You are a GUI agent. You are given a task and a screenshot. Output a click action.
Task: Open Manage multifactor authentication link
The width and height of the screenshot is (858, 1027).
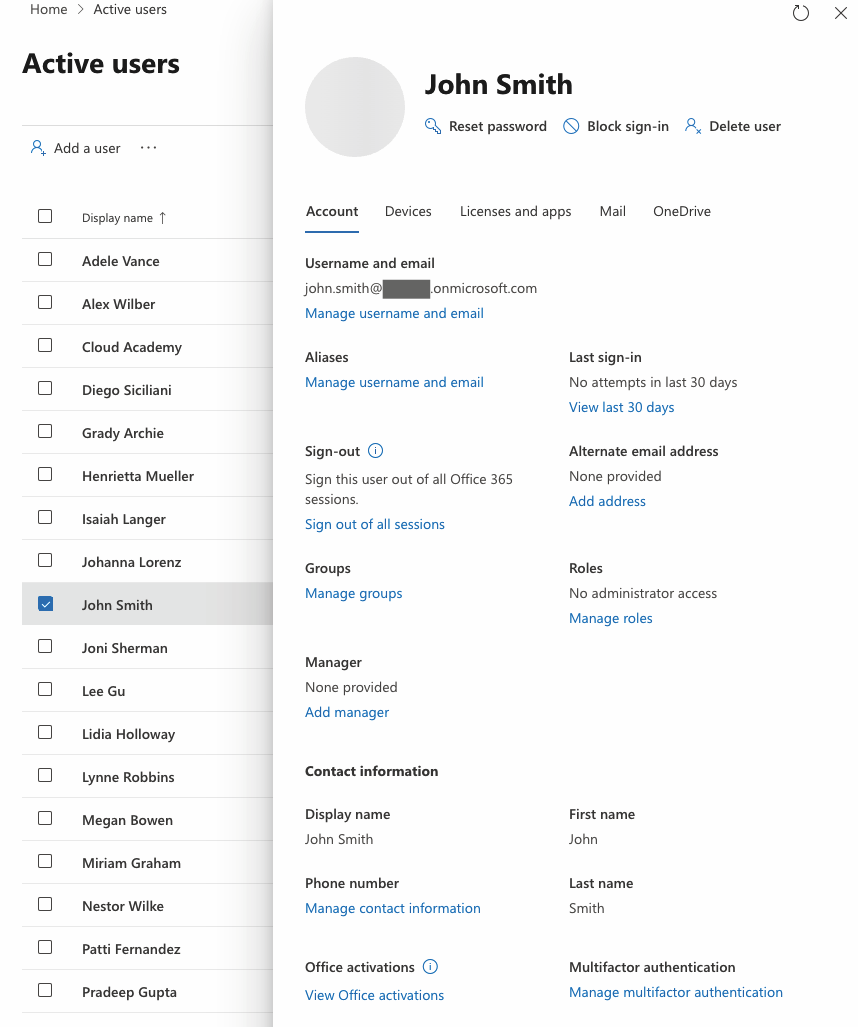point(675,992)
